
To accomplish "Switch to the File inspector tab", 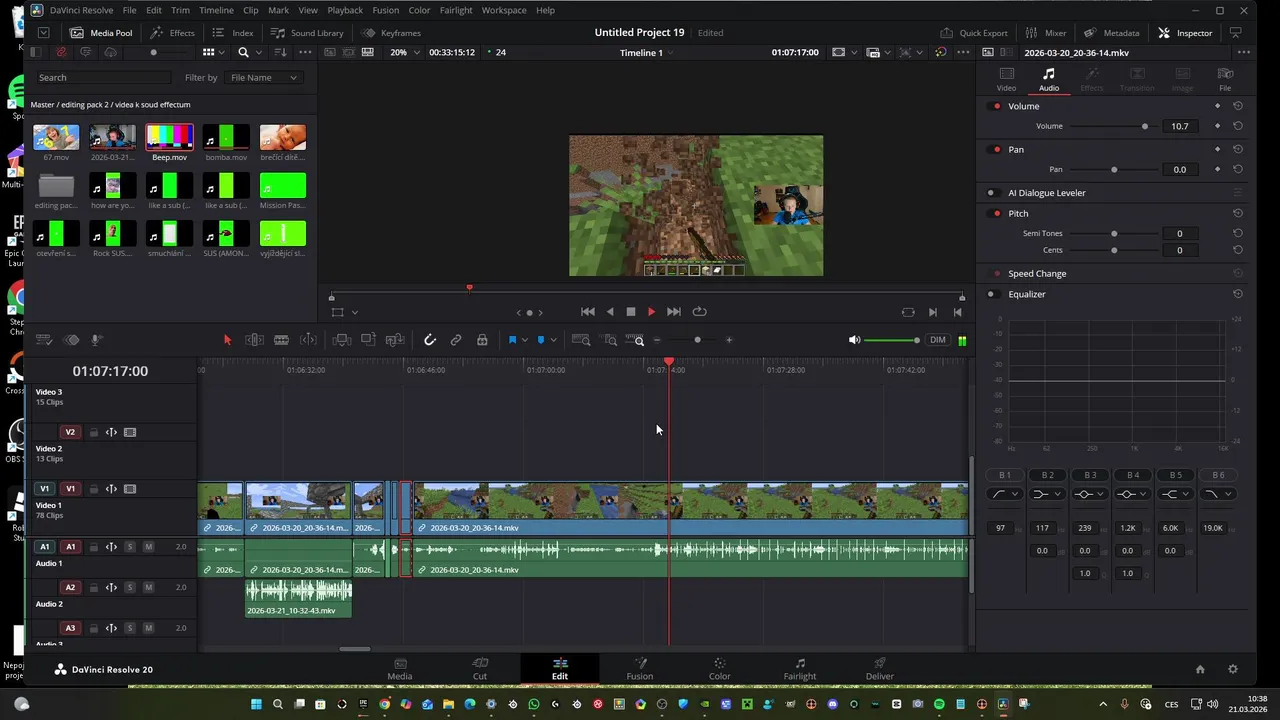I will pos(1225,79).
